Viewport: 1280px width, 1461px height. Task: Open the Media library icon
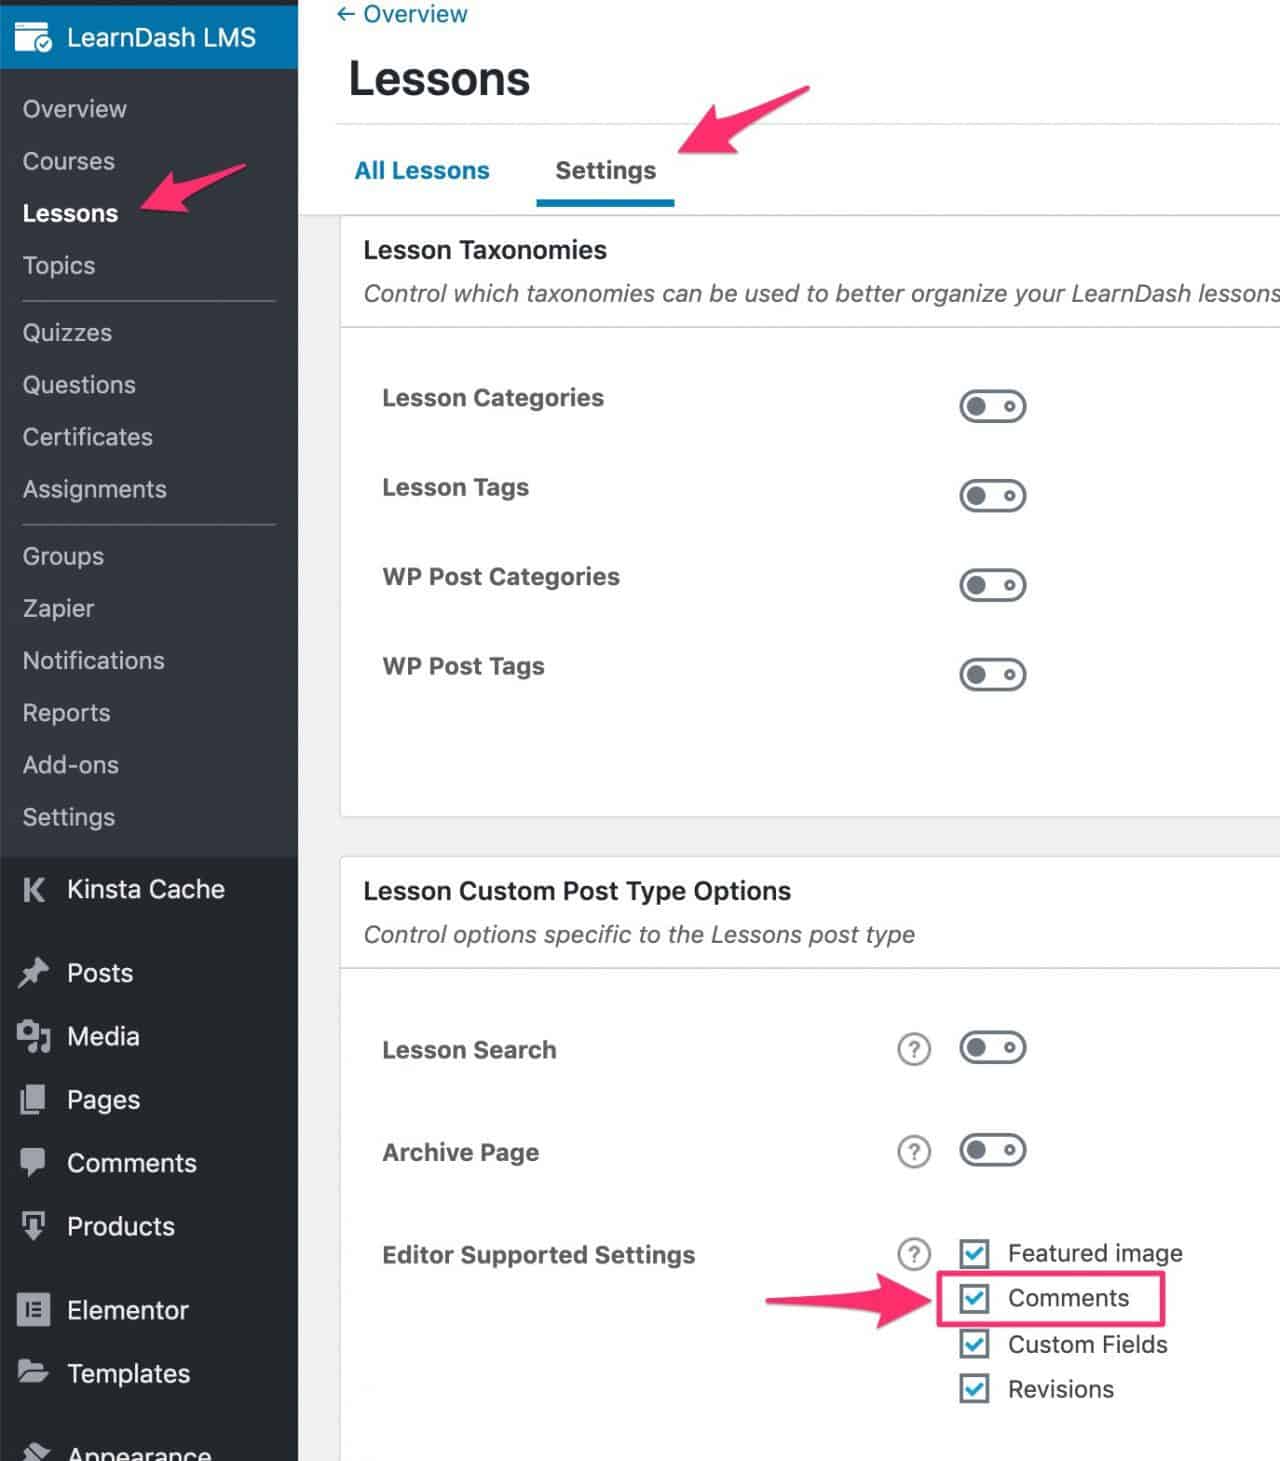pos(33,1036)
